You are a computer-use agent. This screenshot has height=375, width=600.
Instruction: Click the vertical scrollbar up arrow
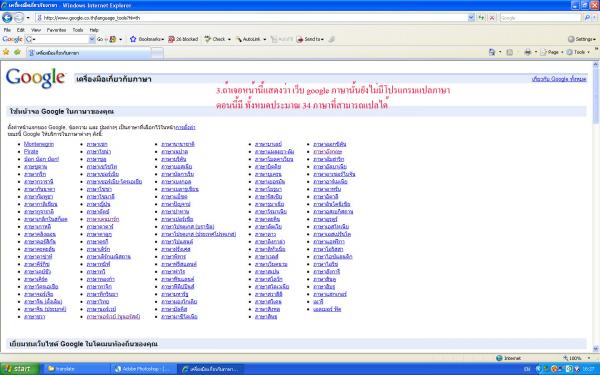click(595, 65)
